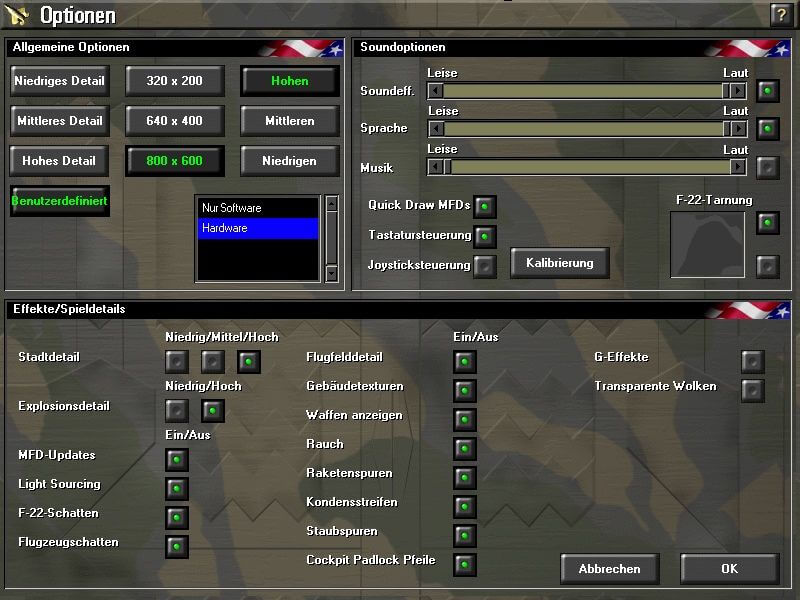Set resolution to 800 x 600
Image resolution: width=800 pixels, height=600 pixels.
click(174, 161)
